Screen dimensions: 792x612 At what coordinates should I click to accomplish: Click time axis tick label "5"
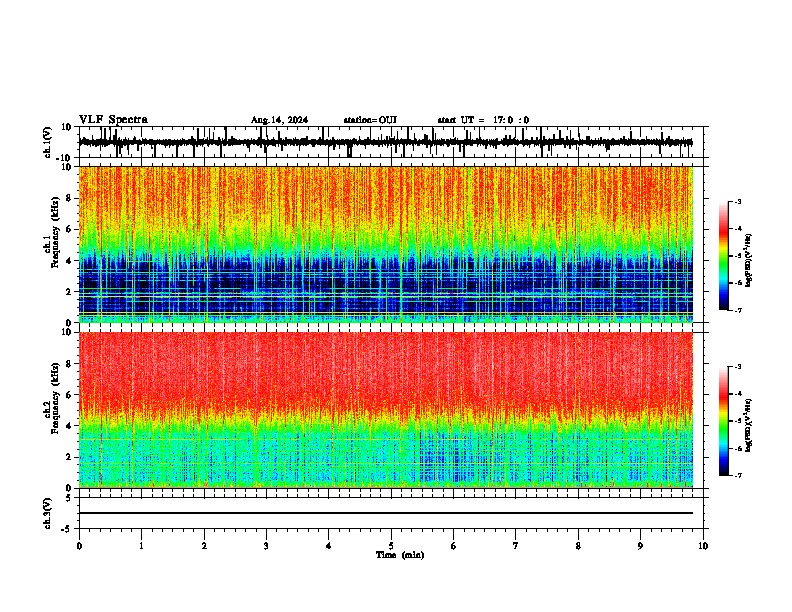[x=391, y=546]
